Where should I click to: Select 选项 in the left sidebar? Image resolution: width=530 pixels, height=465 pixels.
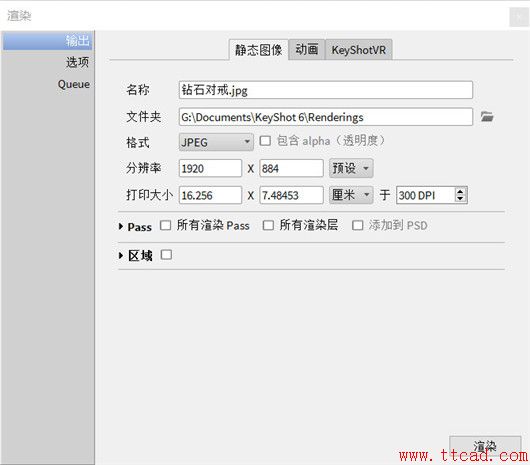click(x=77, y=62)
